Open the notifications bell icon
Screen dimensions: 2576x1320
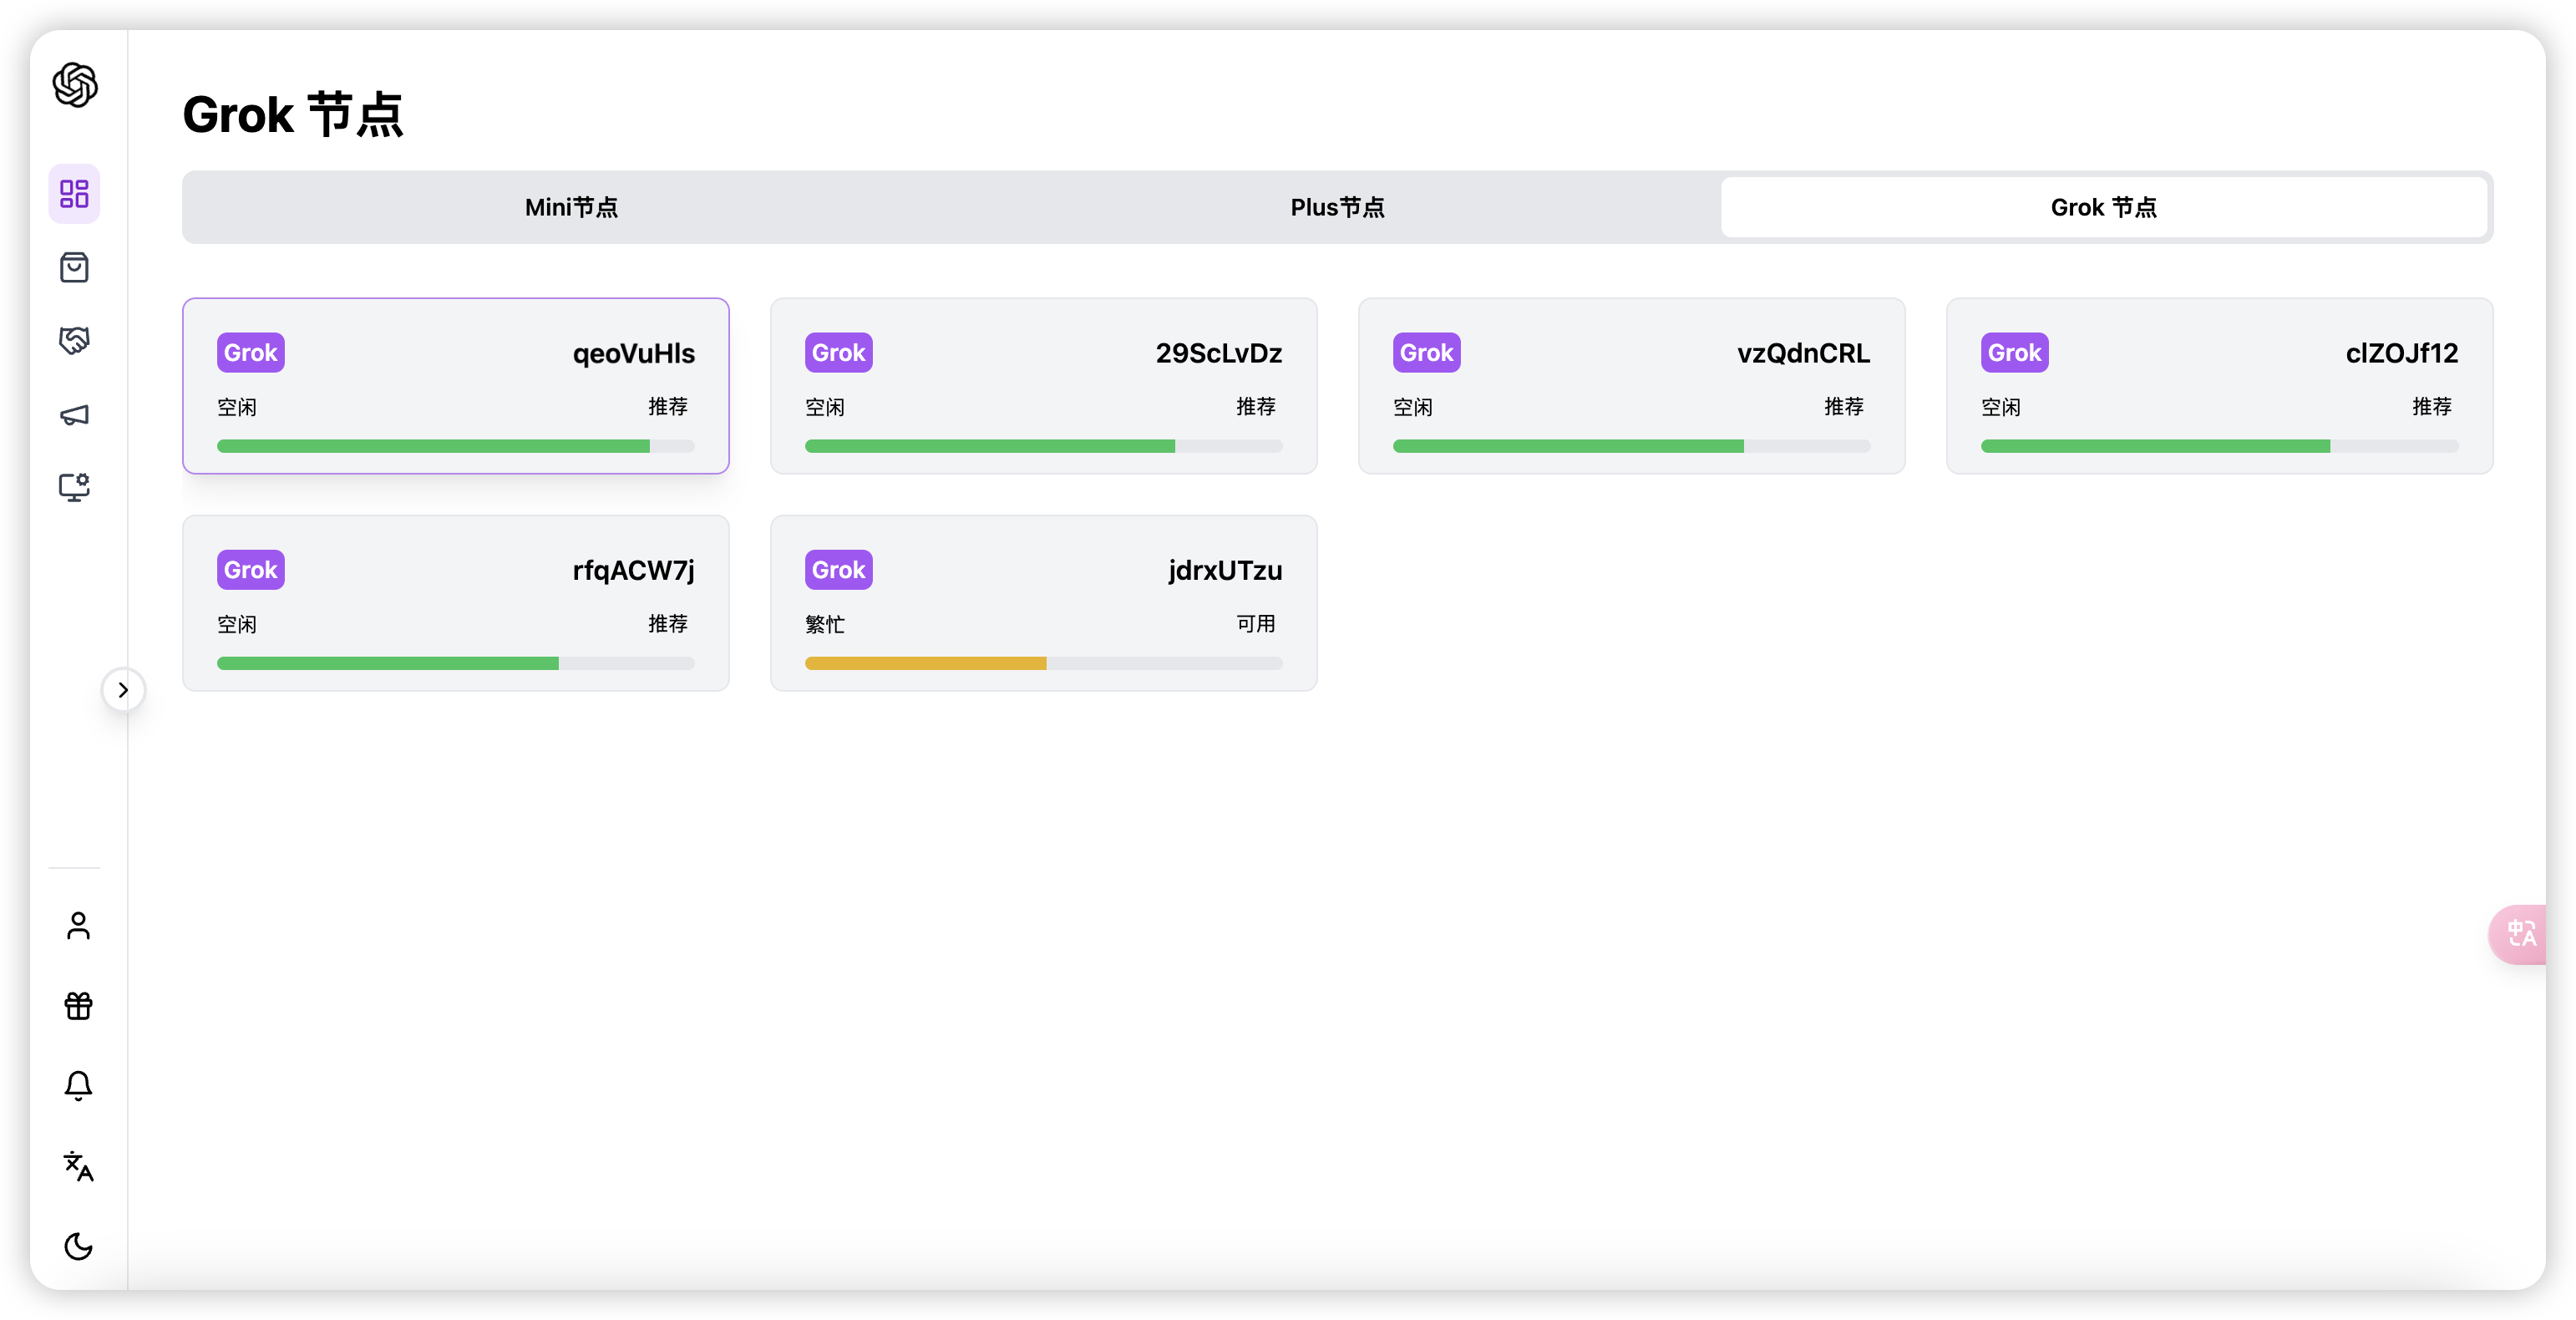pyautogui.click(x=78, y=1085)
